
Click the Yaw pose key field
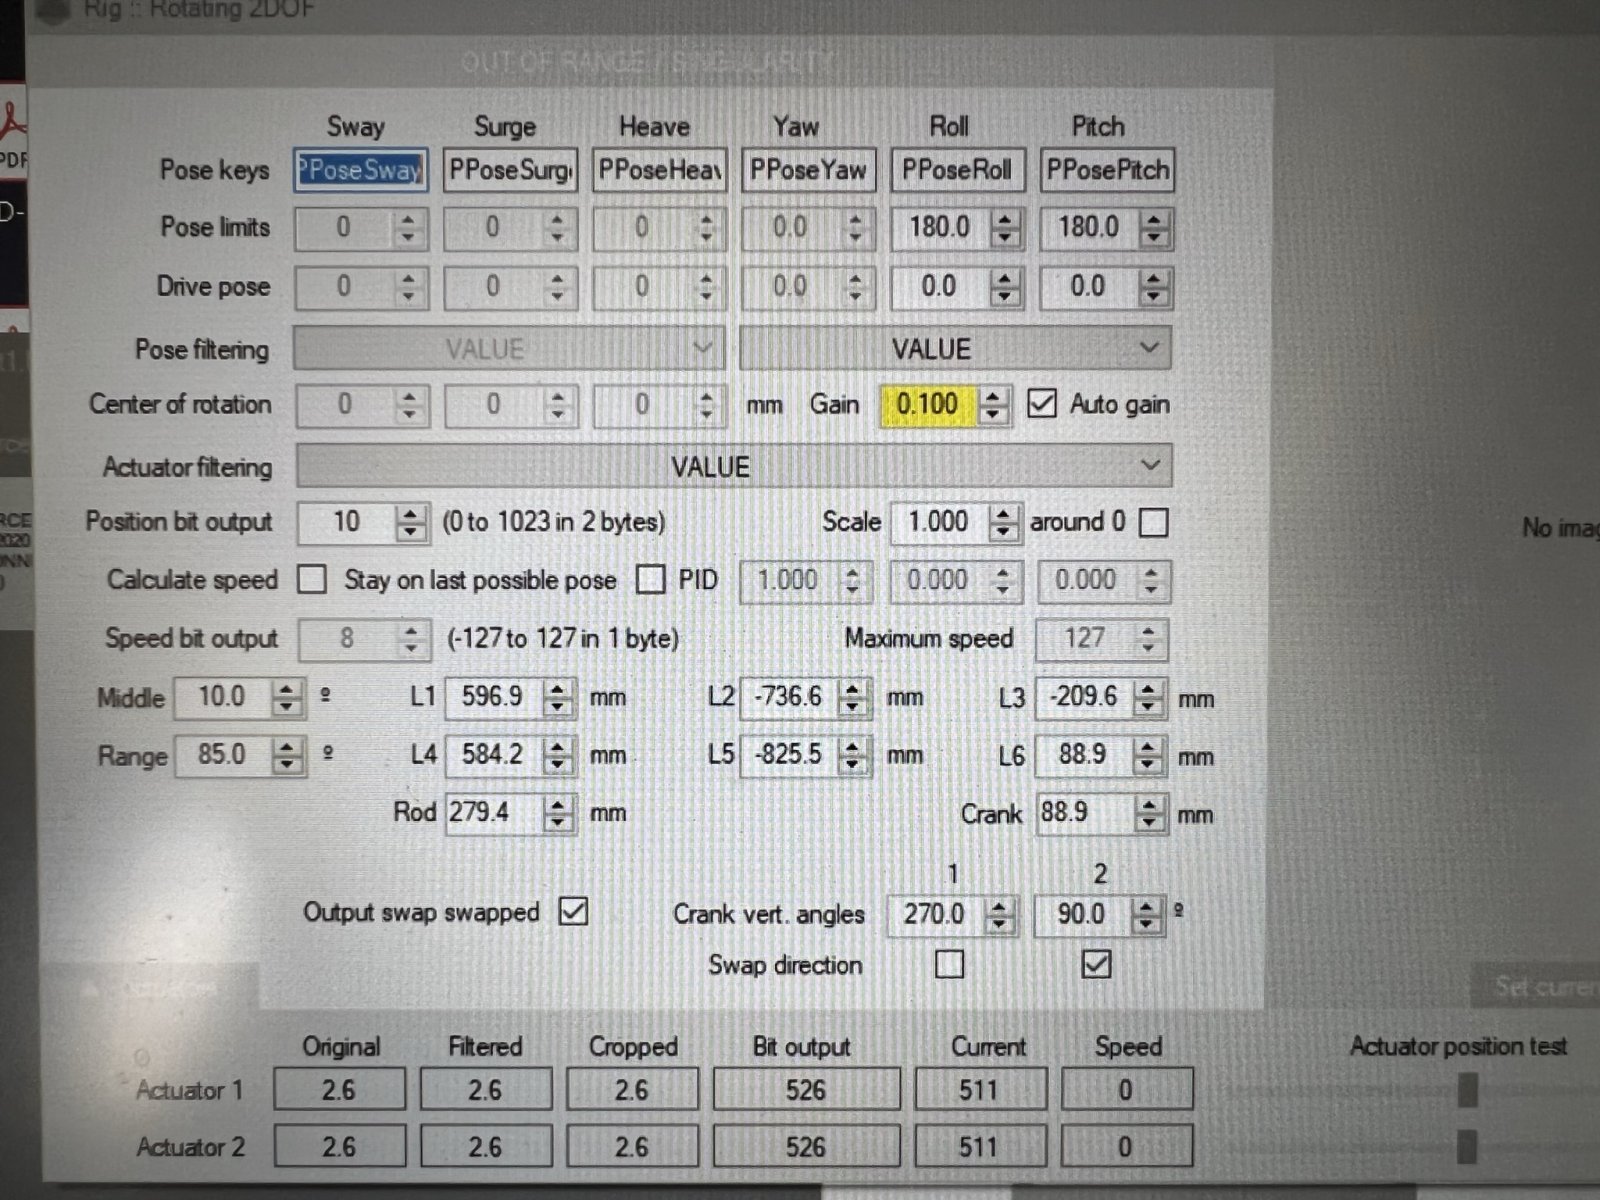coord(808,170)
